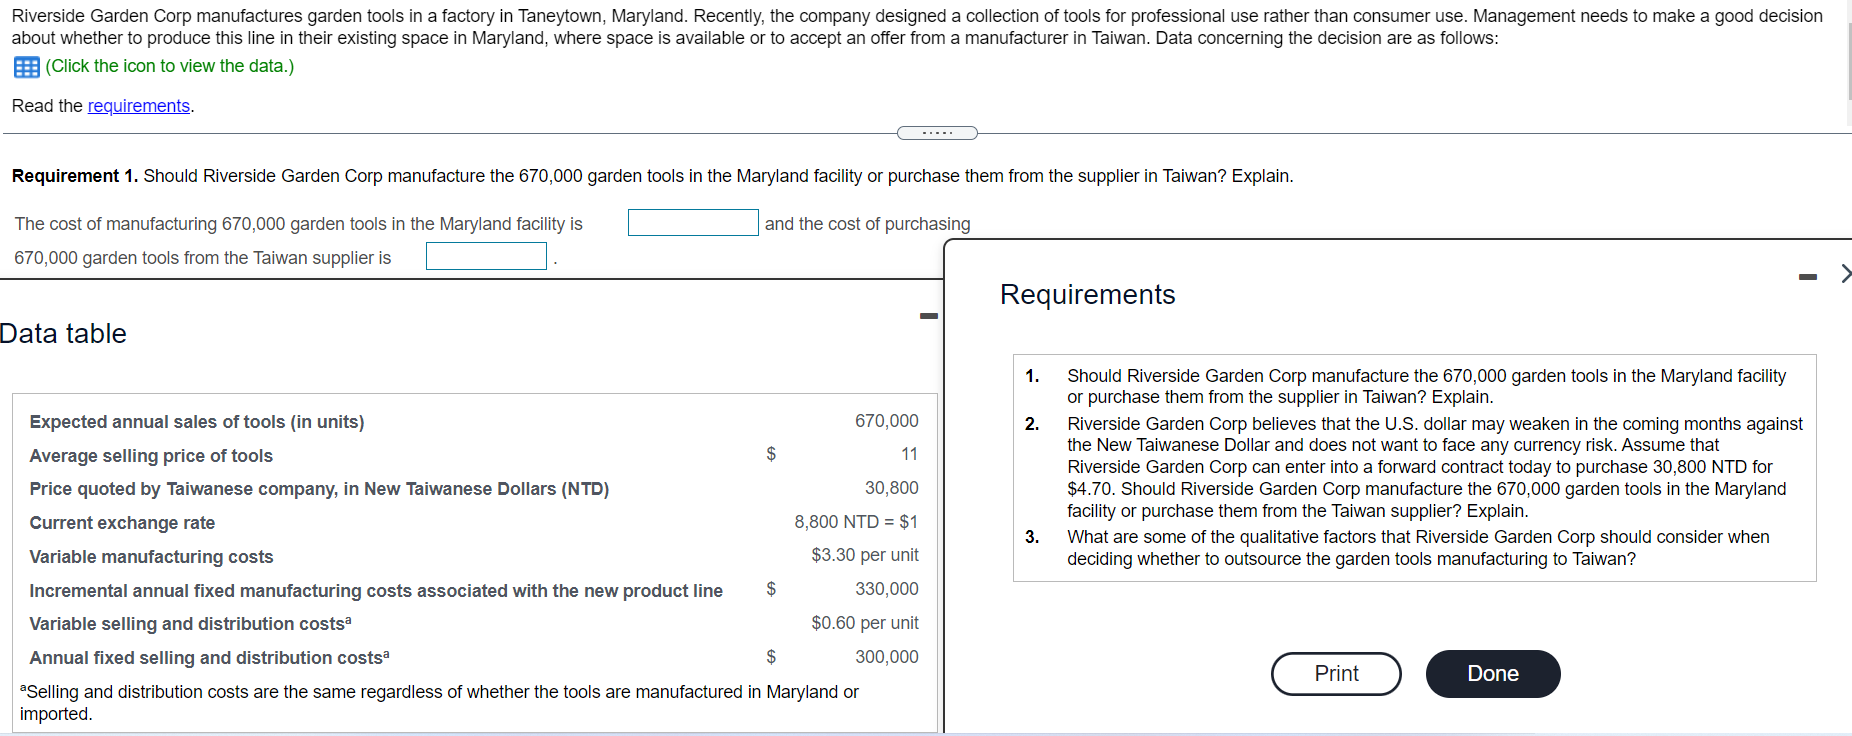
Task: Click the arrow icon beside Requirements minimize
Action: 1845,273
